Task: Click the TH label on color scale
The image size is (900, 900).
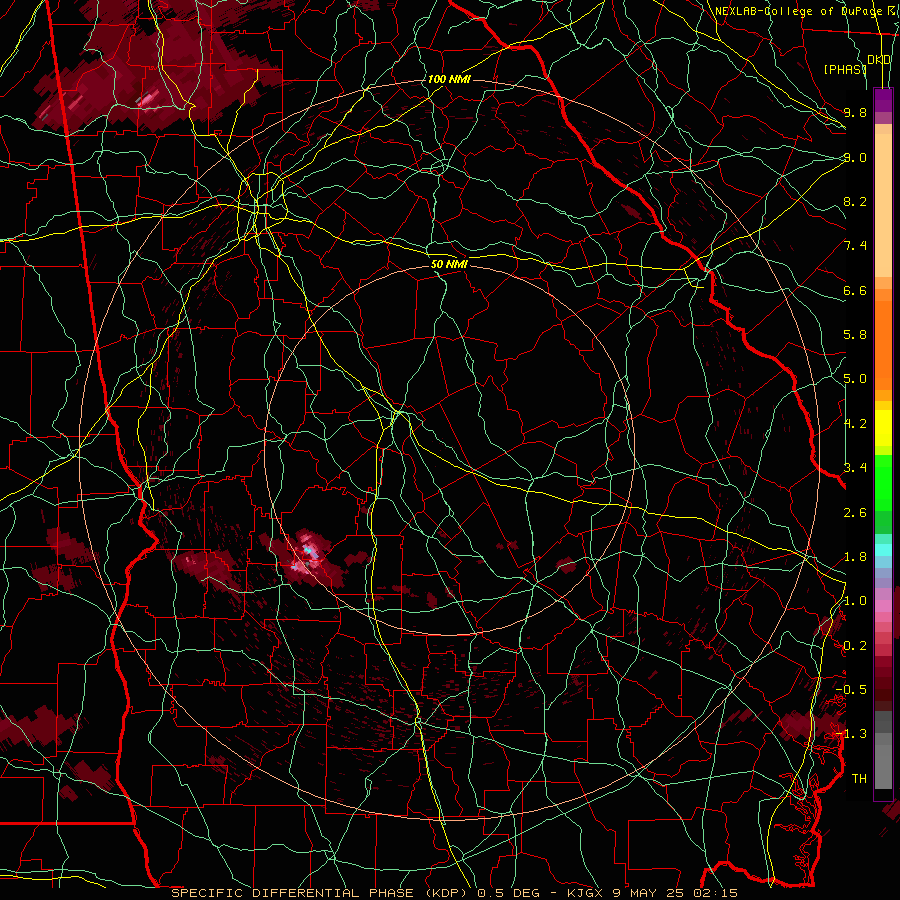Action: point(859,779)
